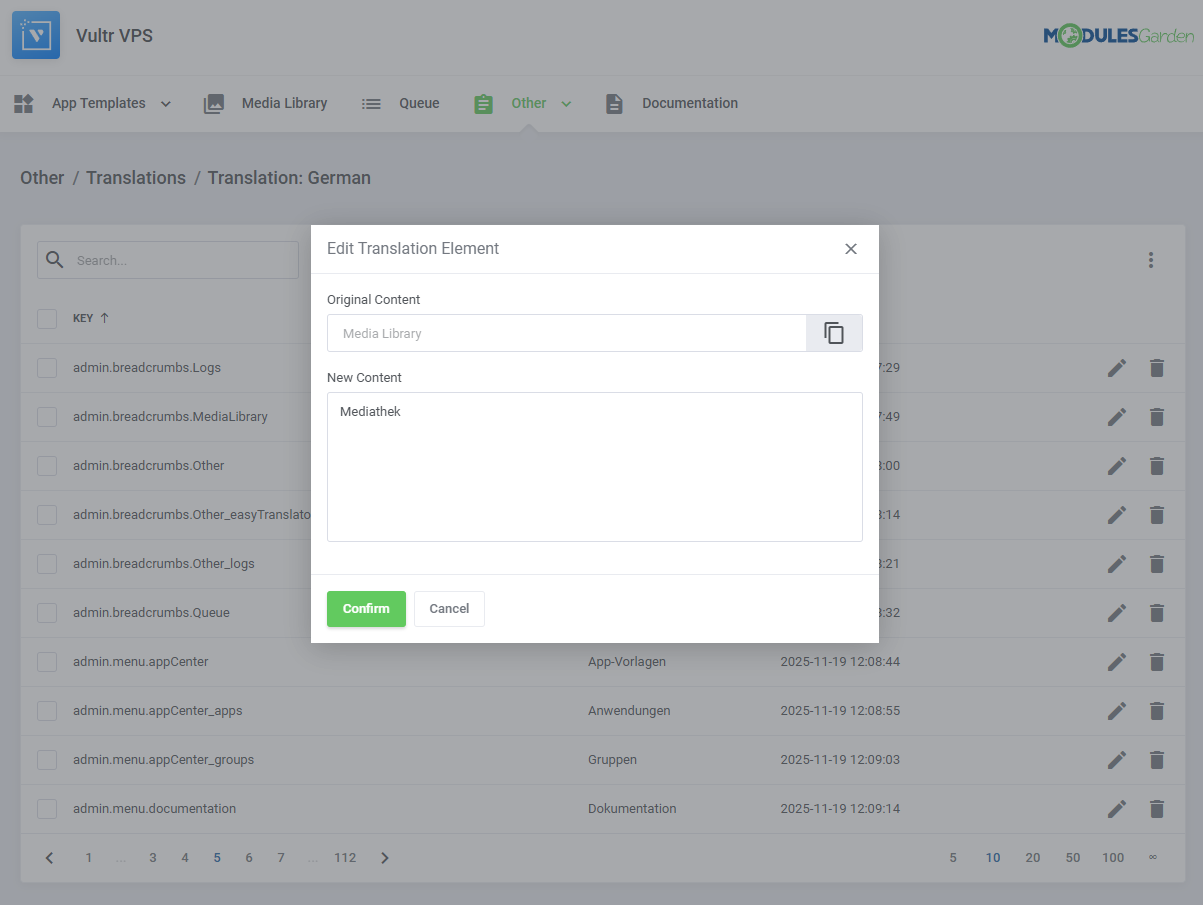Open the Translations breadcrumb link

(x=136, y=177)
